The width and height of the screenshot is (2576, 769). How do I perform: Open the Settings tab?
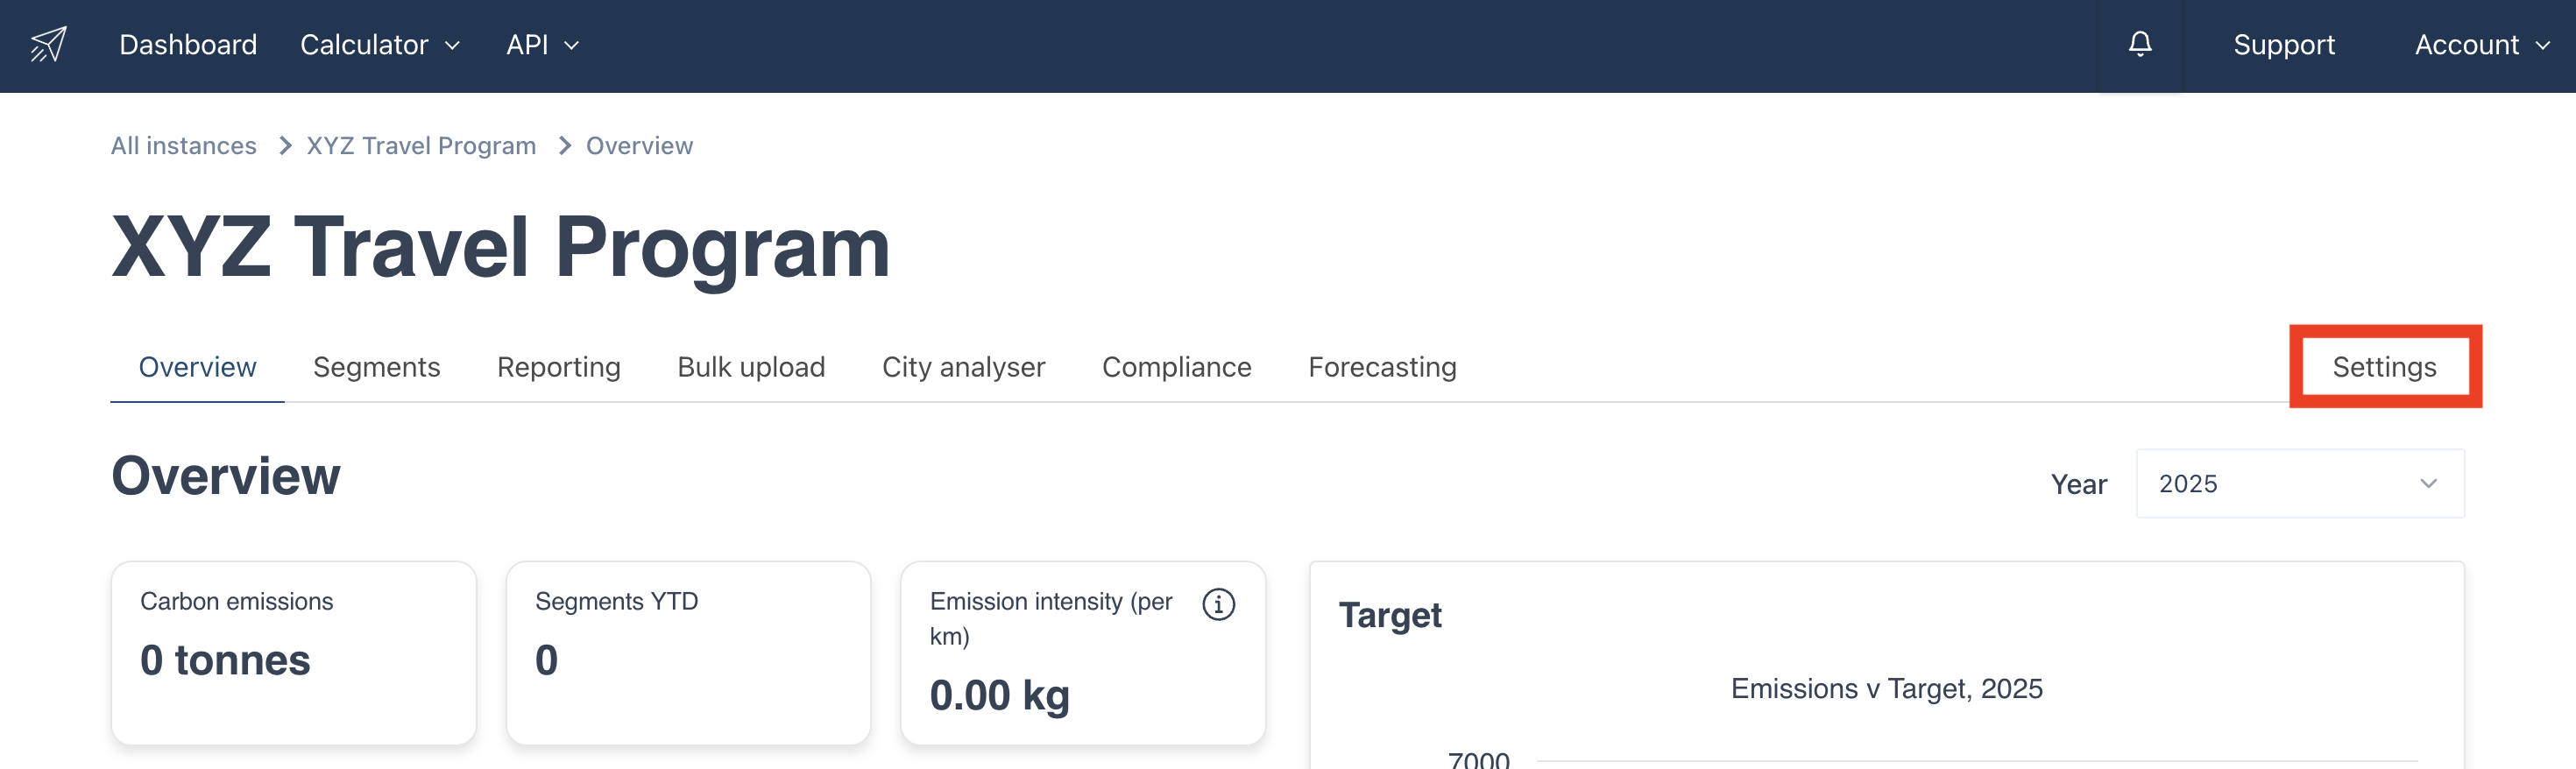pyautogui.click(x=2384, y=367)
